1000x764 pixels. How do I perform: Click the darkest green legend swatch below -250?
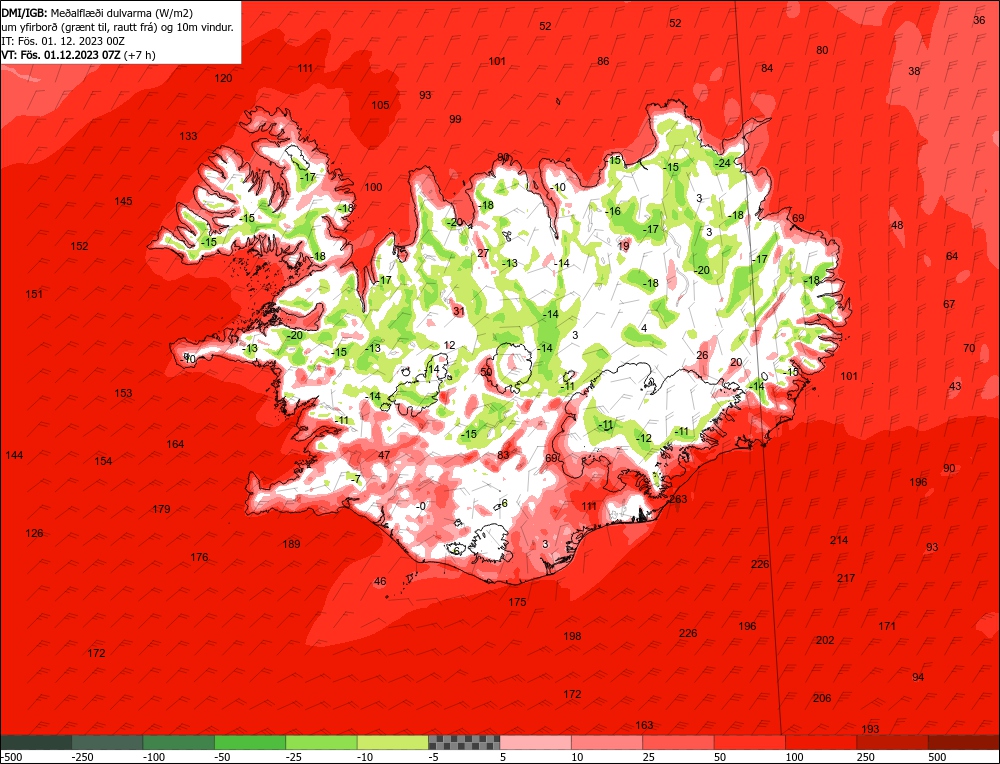pyautogui.click(x=36, y=742)
